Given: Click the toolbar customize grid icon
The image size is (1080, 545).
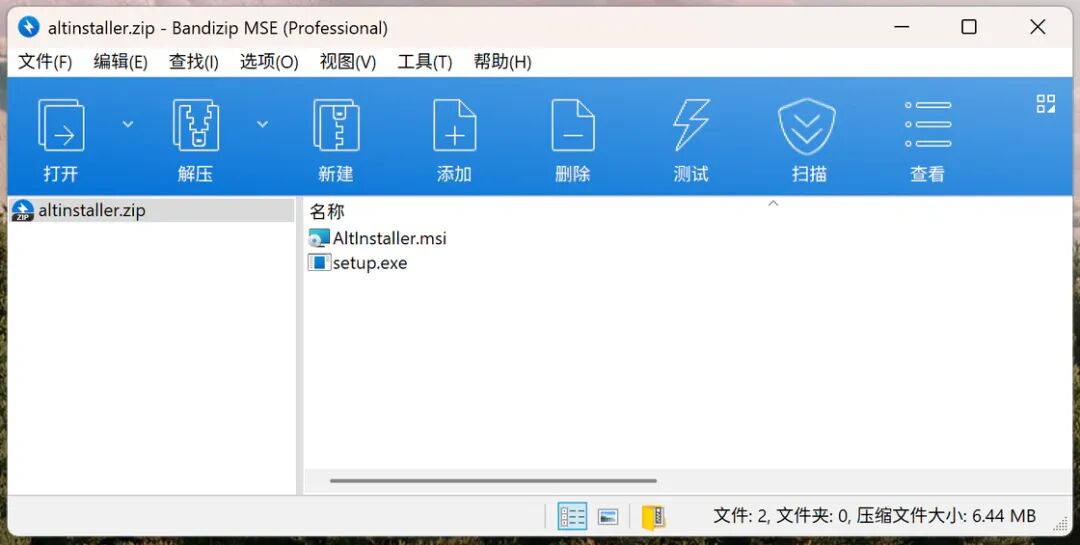Looking at the screenshot, I should [1046, 104].
